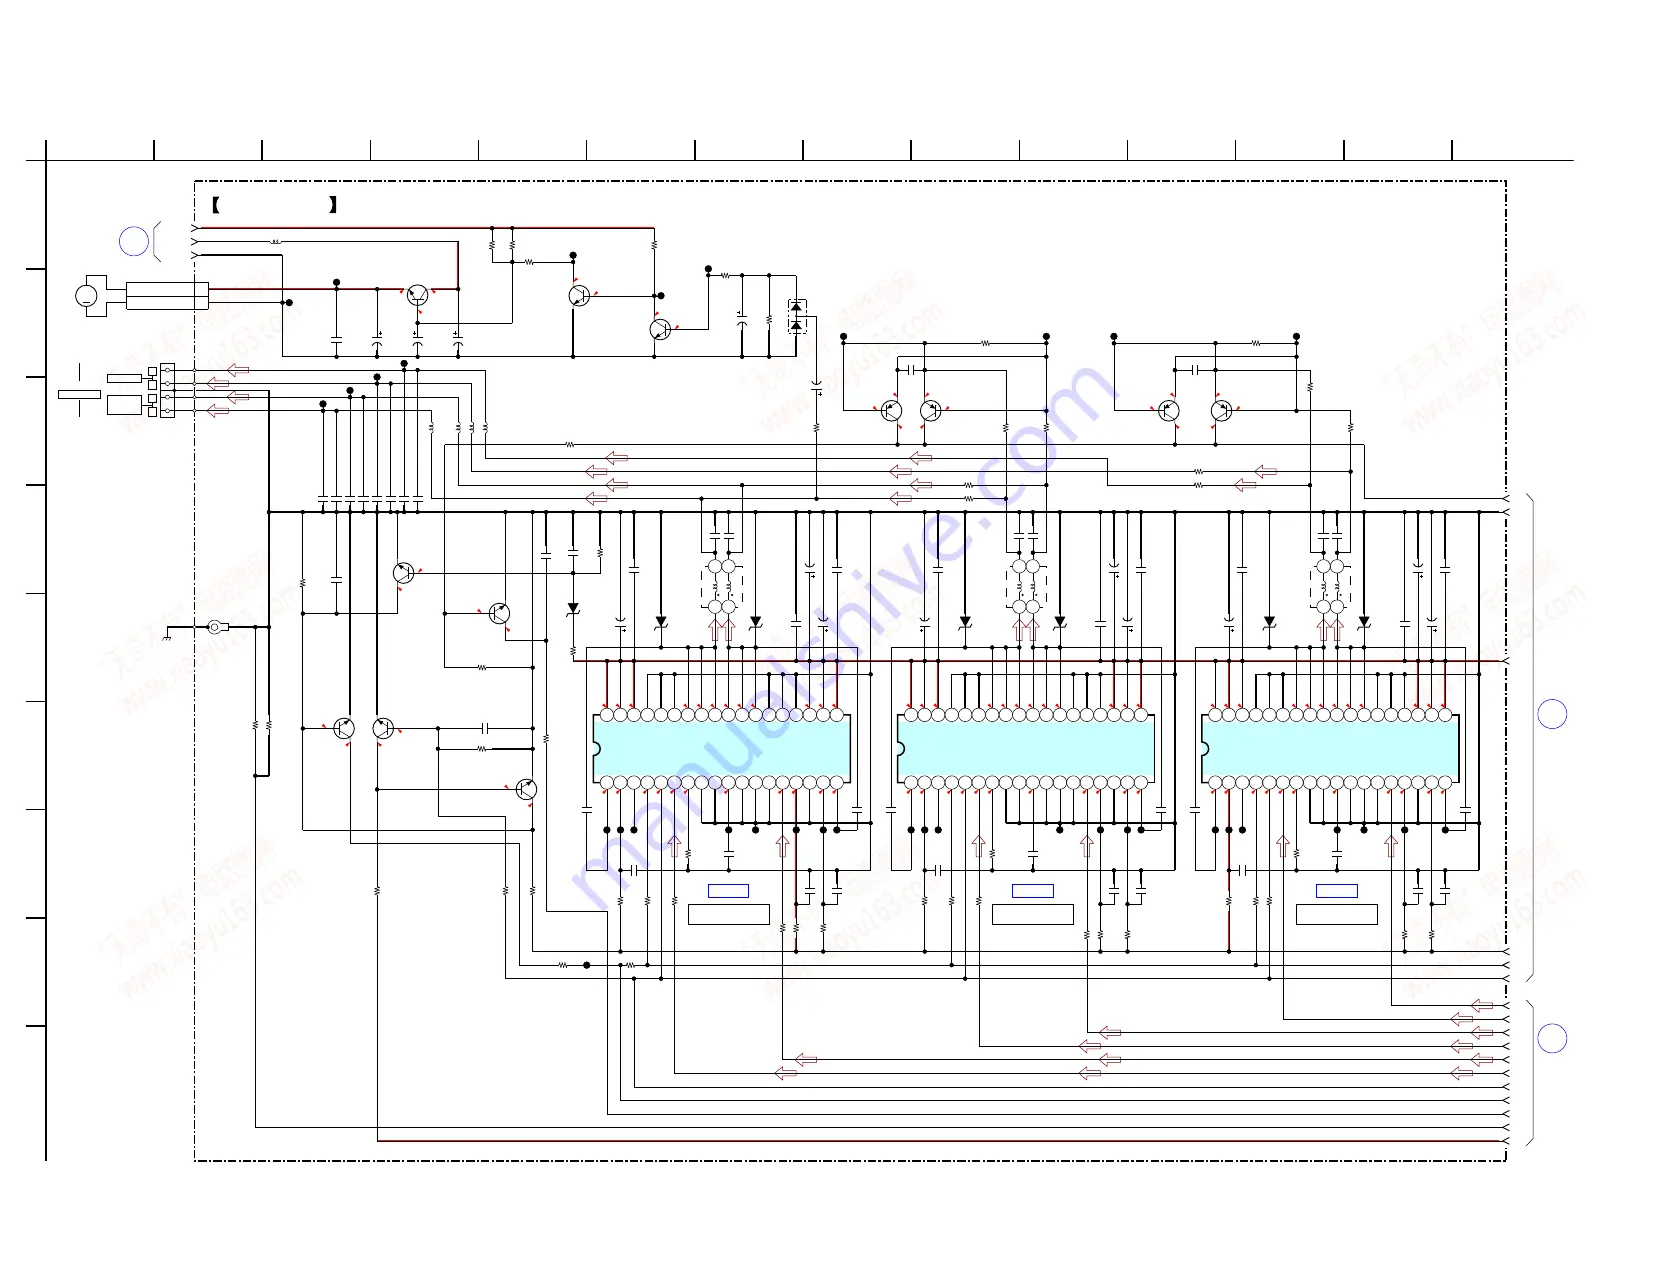Viewport: 1680px width, 1263px height.
Task: Click the left transistor of the upper-middle transistor pair
Action: 891,411
